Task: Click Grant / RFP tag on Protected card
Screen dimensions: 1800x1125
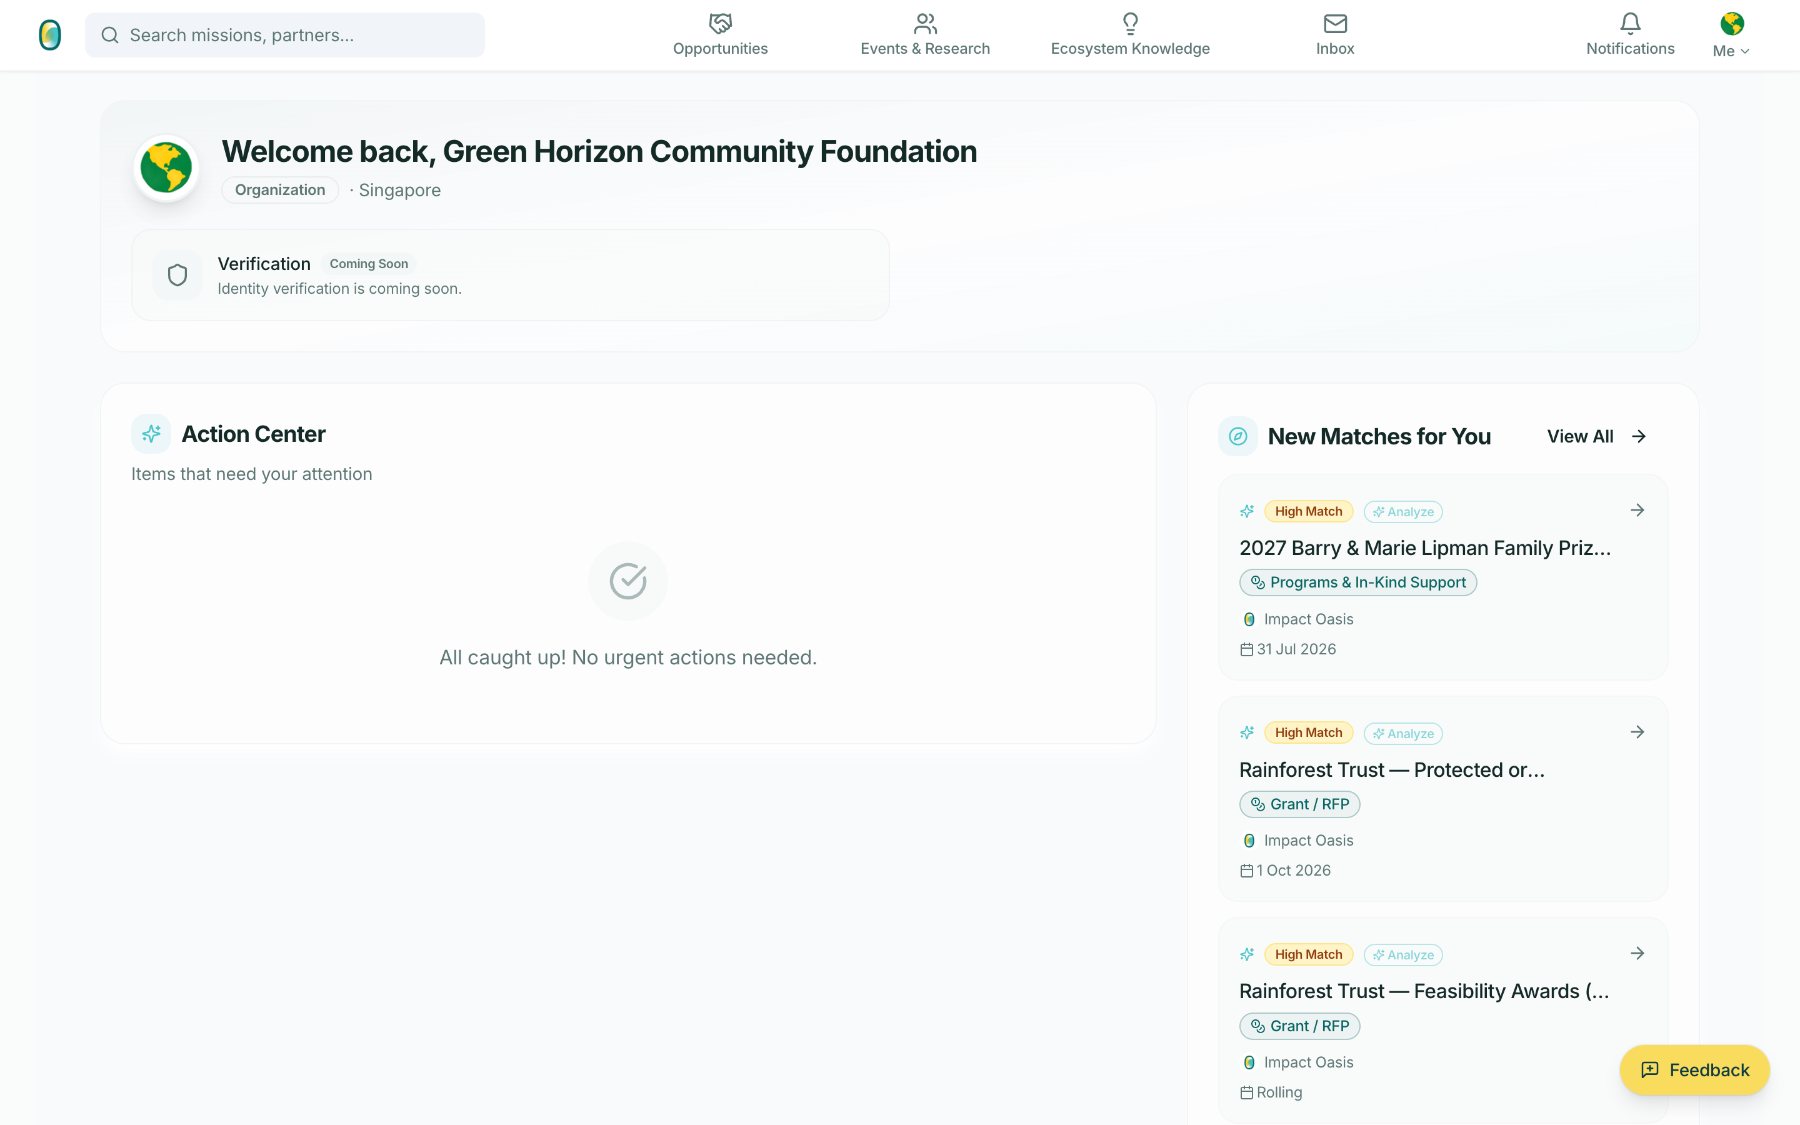Action: click(x=1300, y=804)
